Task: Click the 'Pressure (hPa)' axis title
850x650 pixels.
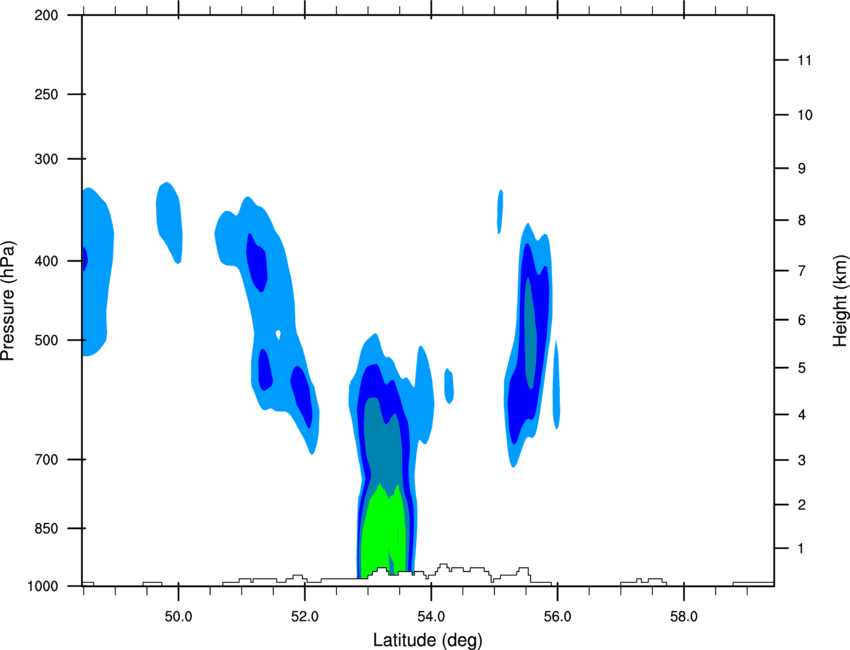Action: 8,301
